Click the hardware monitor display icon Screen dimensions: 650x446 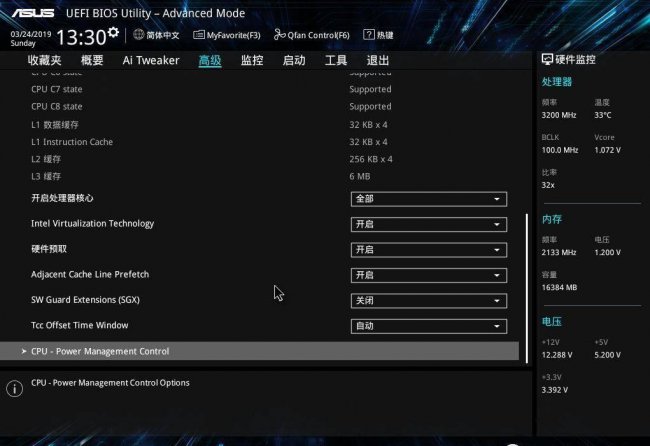[x=547, y=60]
